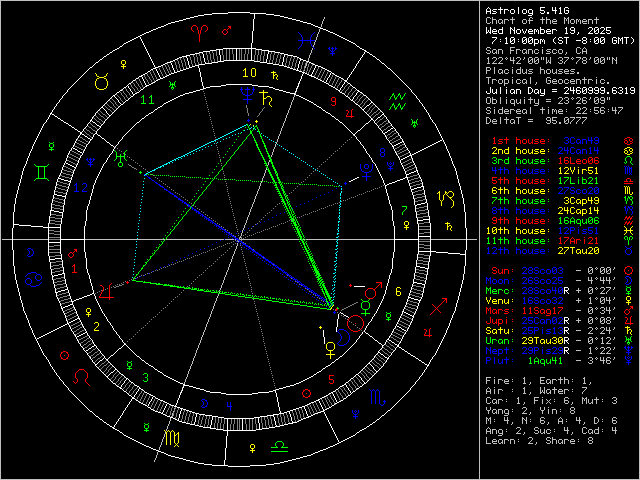This screenshot has width=640, height=480.
Task: Click Cancer glyph ending the 1st house row
Action: [x=628, y=141]
